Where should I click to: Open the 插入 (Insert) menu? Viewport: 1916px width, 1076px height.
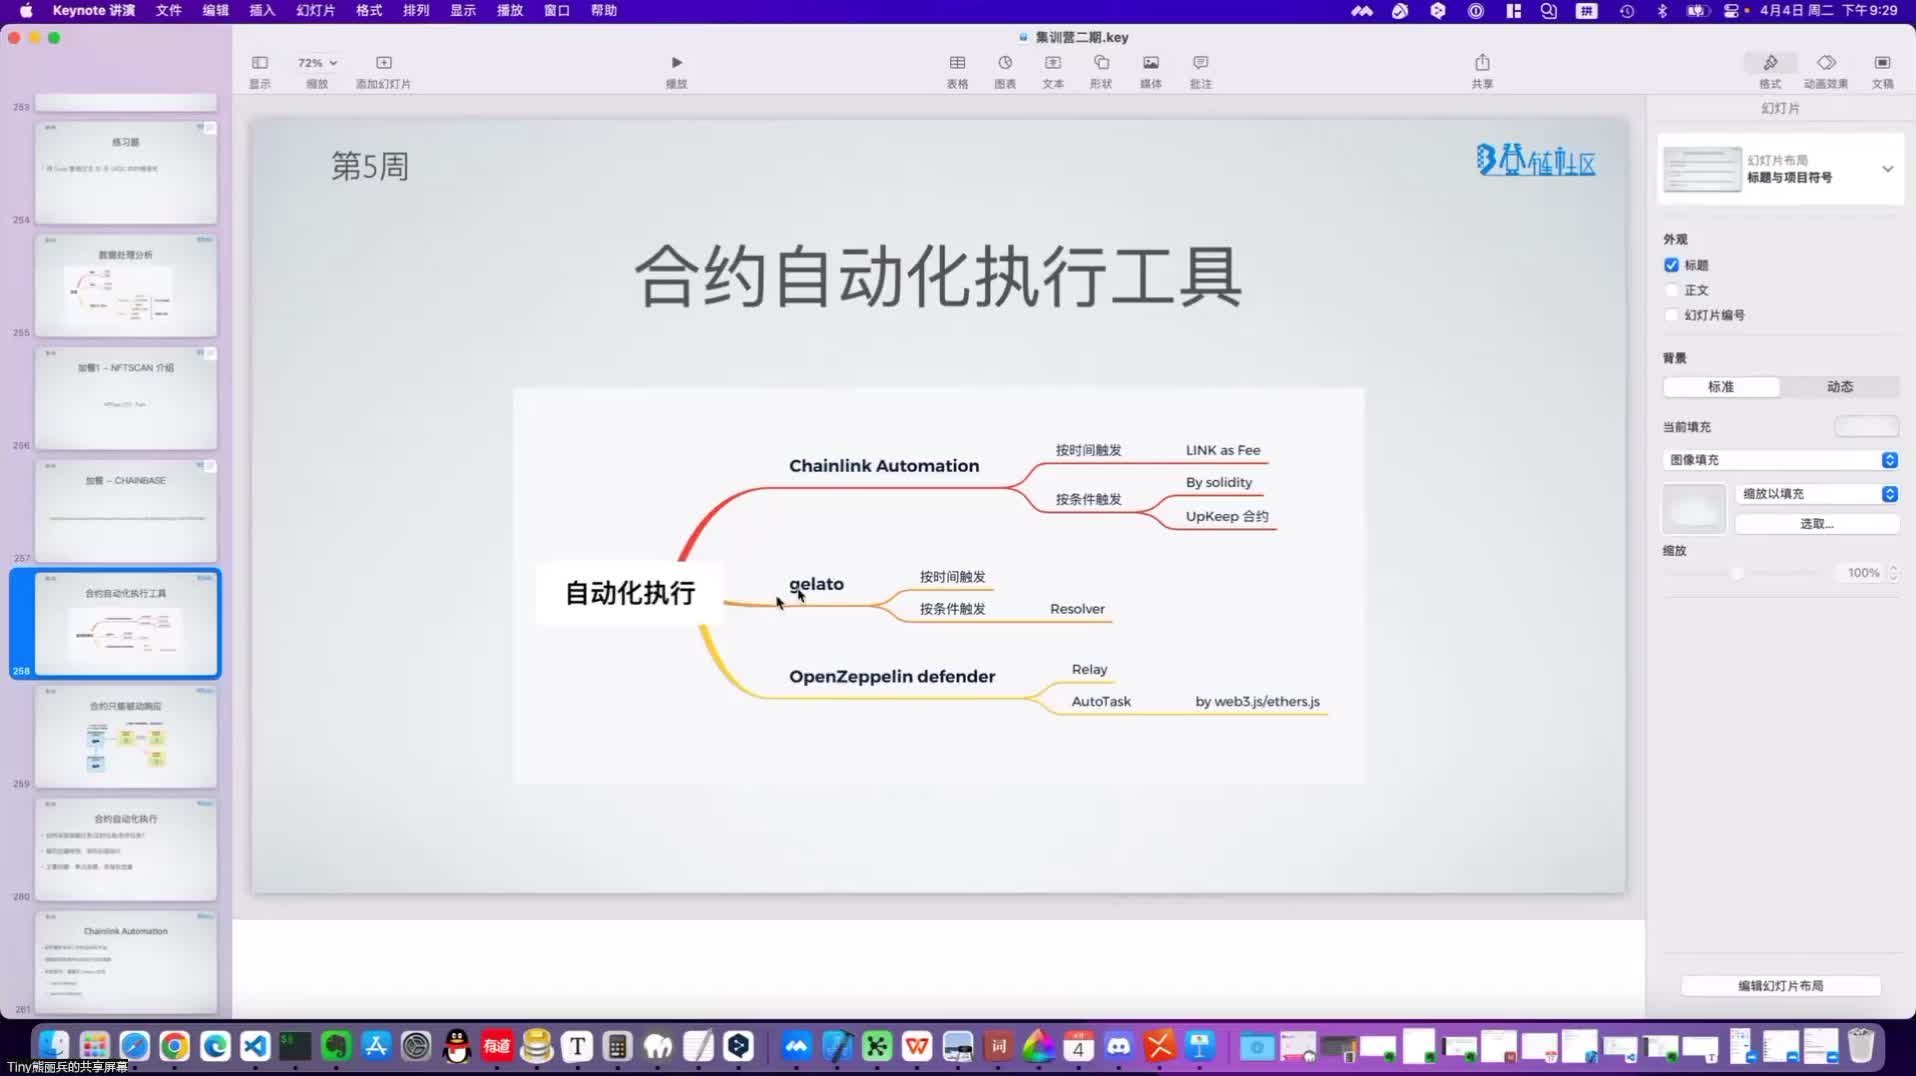click(262, 10)
